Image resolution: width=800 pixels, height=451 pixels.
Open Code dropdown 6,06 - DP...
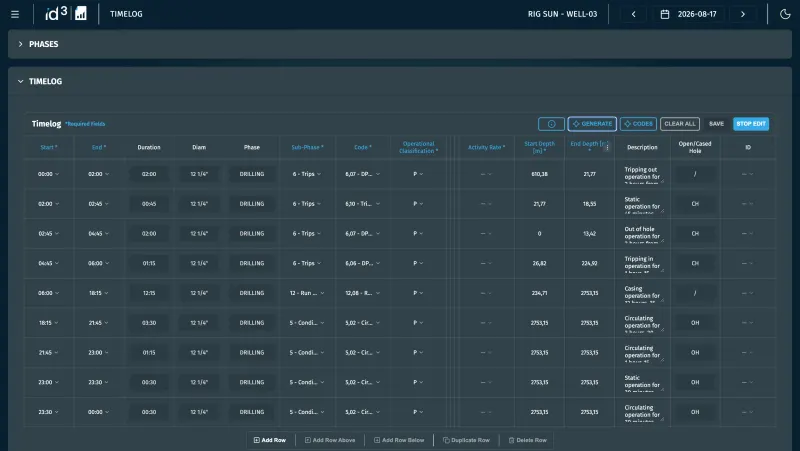coord(362,263)
